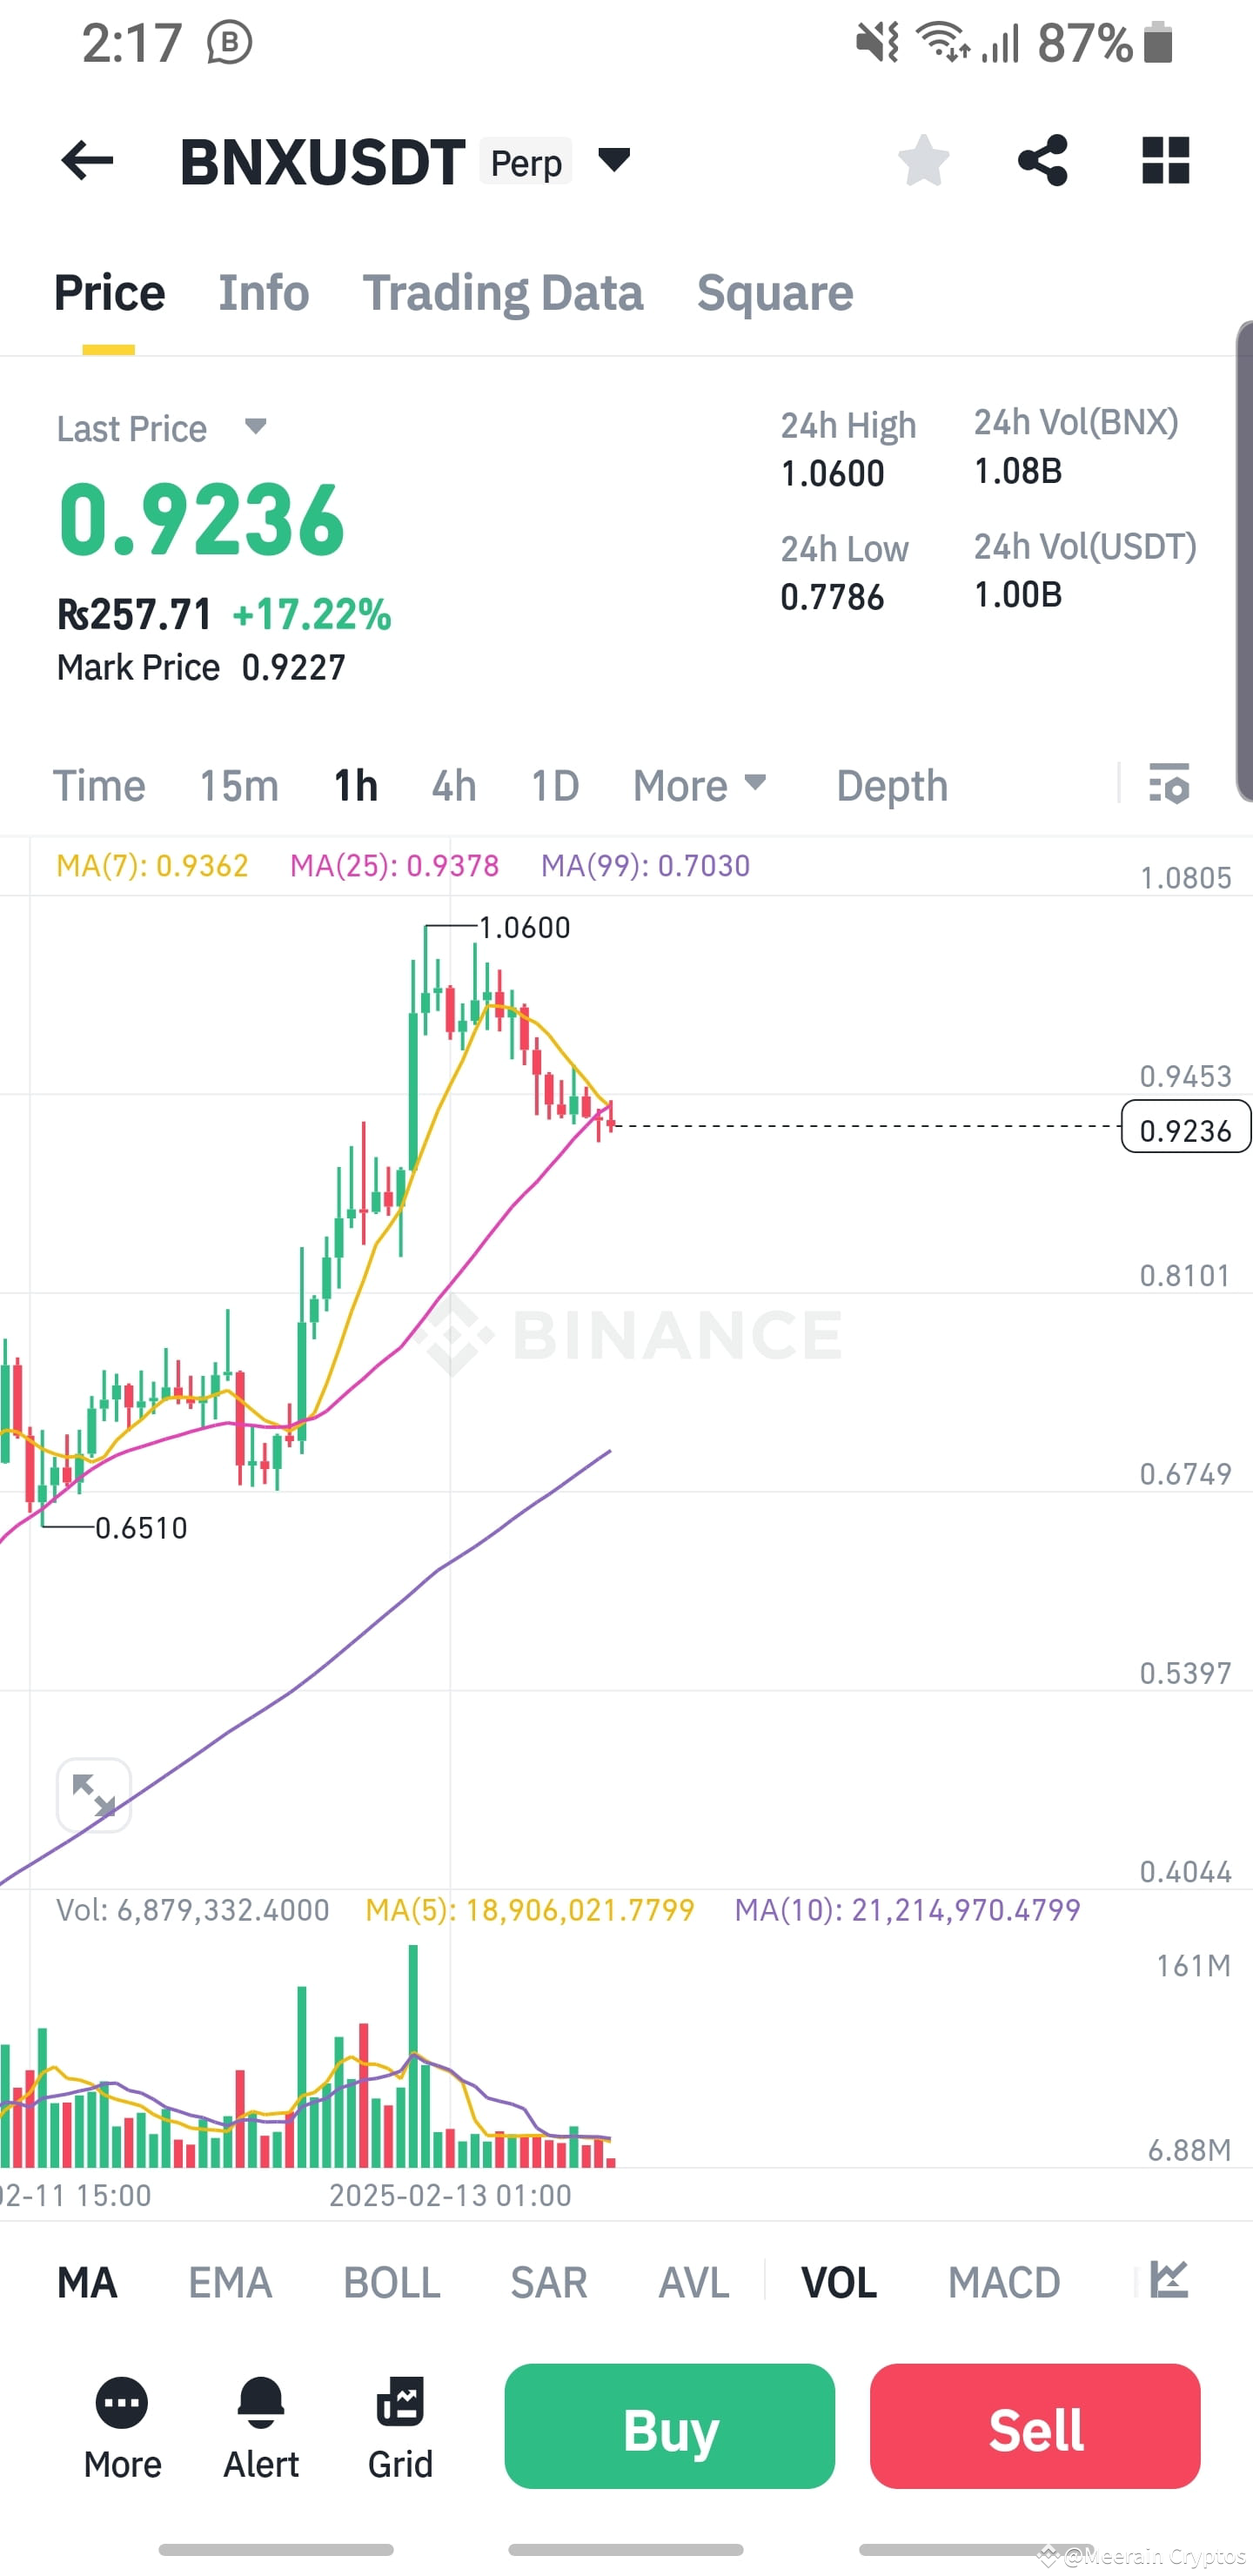Toggle BNXUSDT as favorite via the star
The image size is (1253, 2576).
click(x=922, y=161)
